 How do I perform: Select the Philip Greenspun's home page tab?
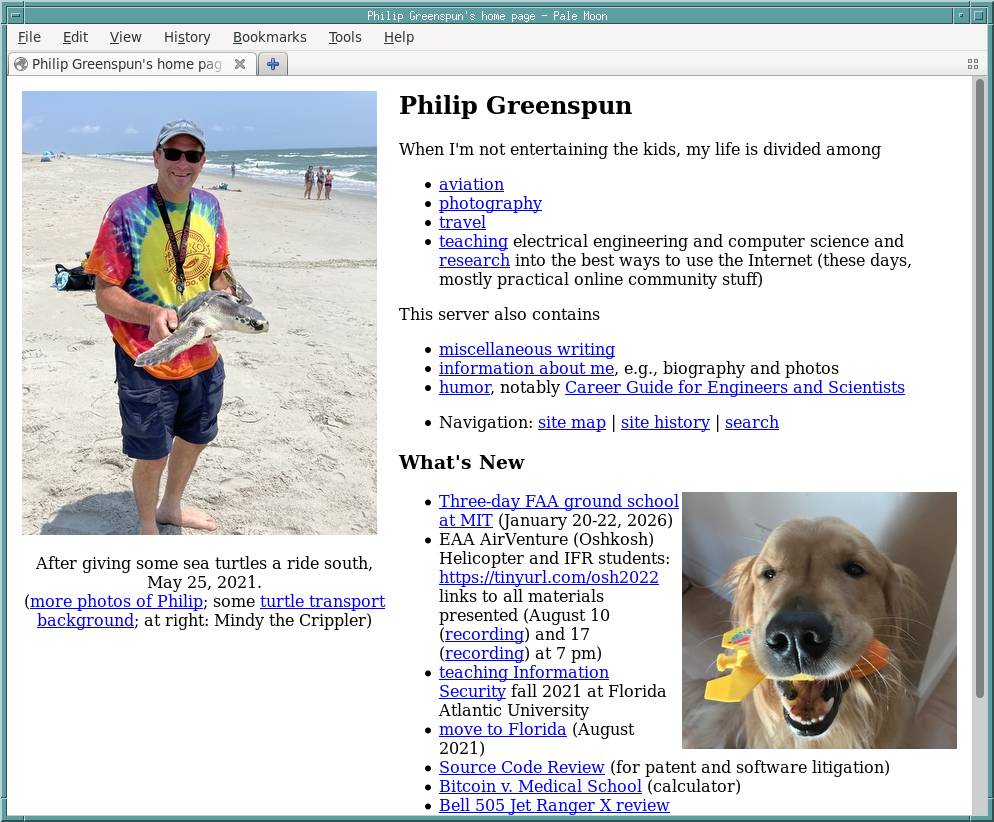point(125,64)
